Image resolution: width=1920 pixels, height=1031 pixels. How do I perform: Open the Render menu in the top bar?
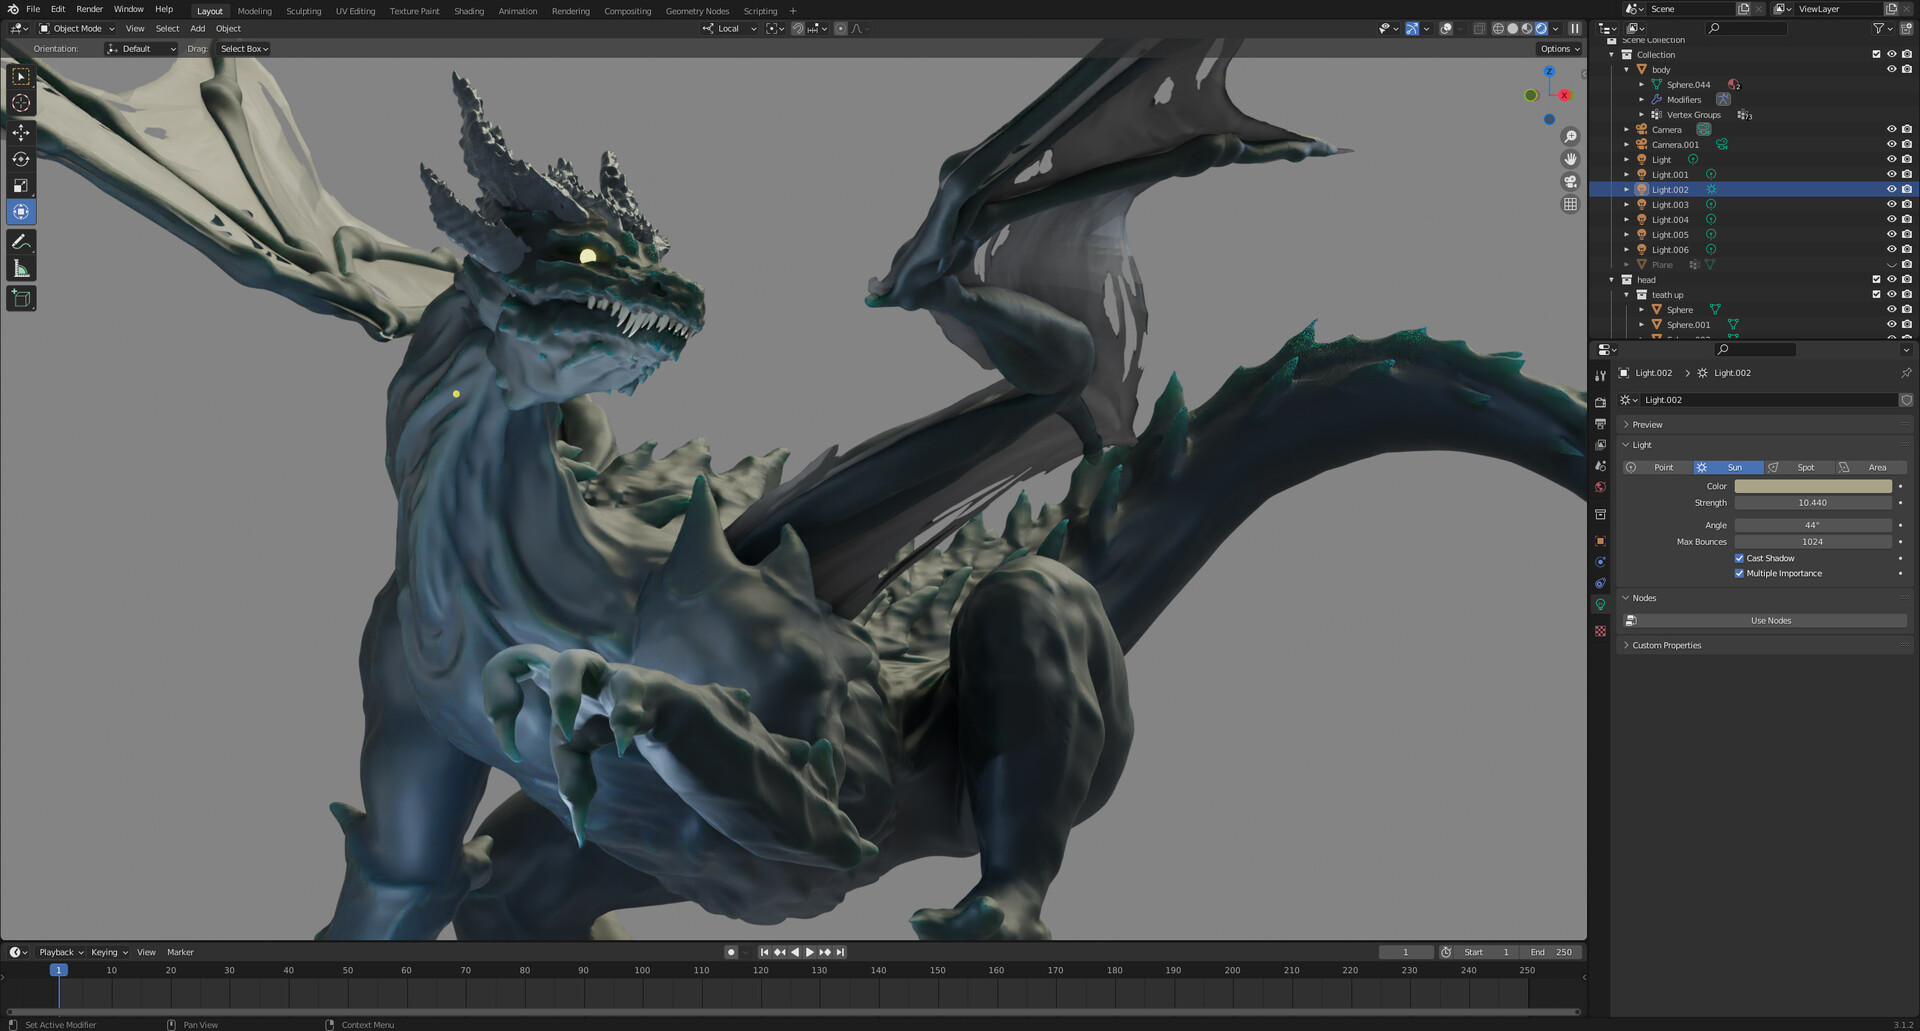coord(89,9)
